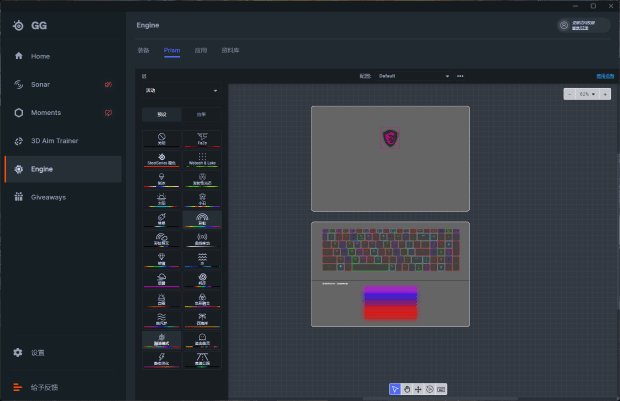Expand the effect category dropdown above presets
620x401 pixels.
click(x=181, y=91)
